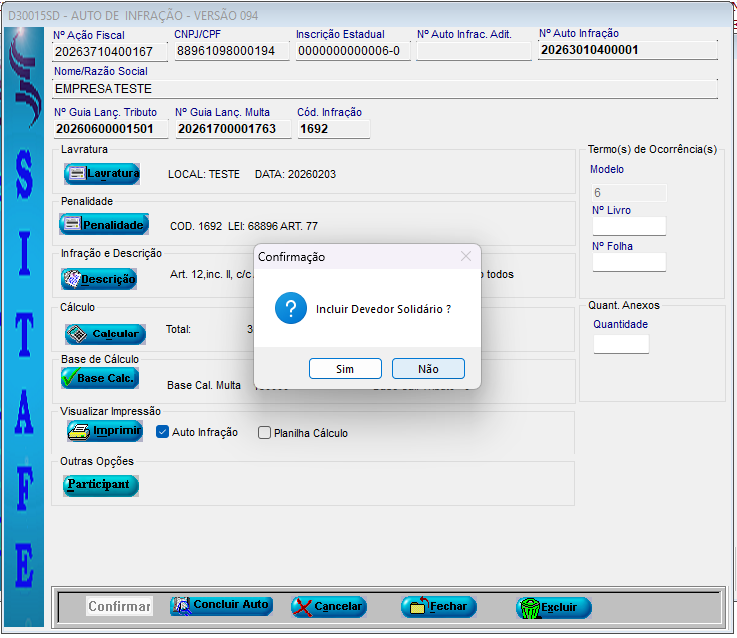Open the Participant button

[100, 485]
